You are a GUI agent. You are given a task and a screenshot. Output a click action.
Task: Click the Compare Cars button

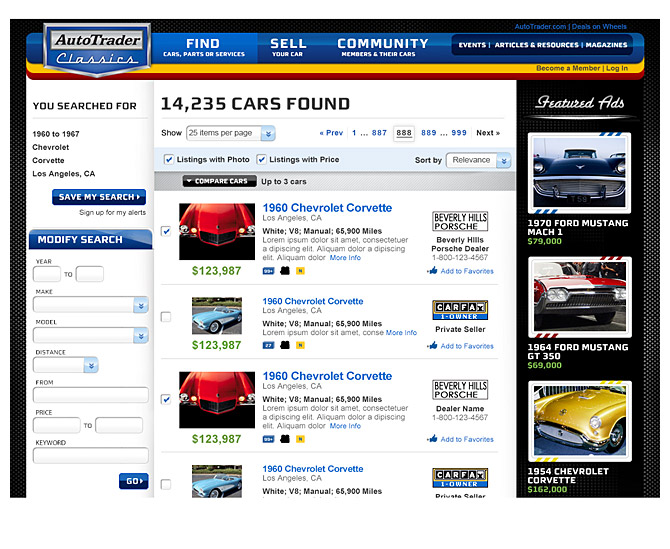[217, 182]
